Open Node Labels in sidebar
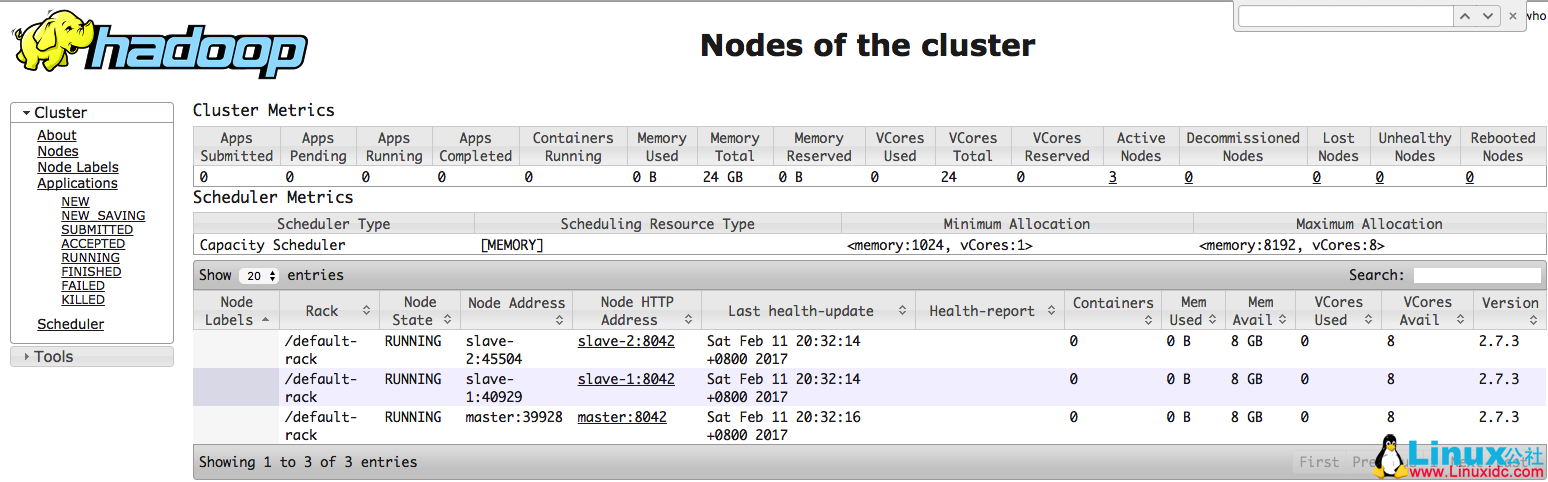This screenshot has width=1548, height=482. point(78,167)
